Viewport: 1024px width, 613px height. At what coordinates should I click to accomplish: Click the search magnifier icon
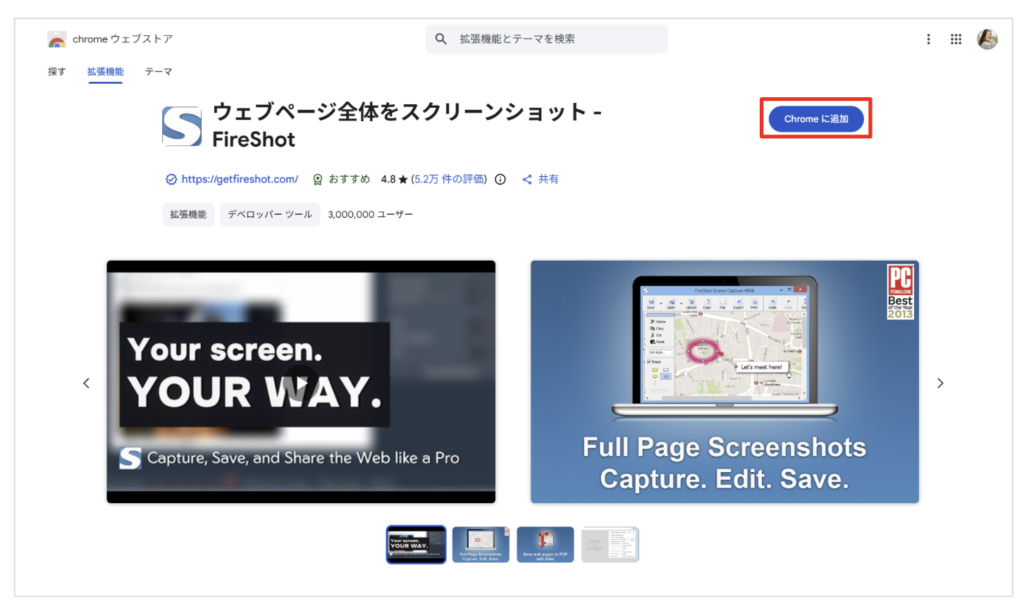(x=441, y=39)
